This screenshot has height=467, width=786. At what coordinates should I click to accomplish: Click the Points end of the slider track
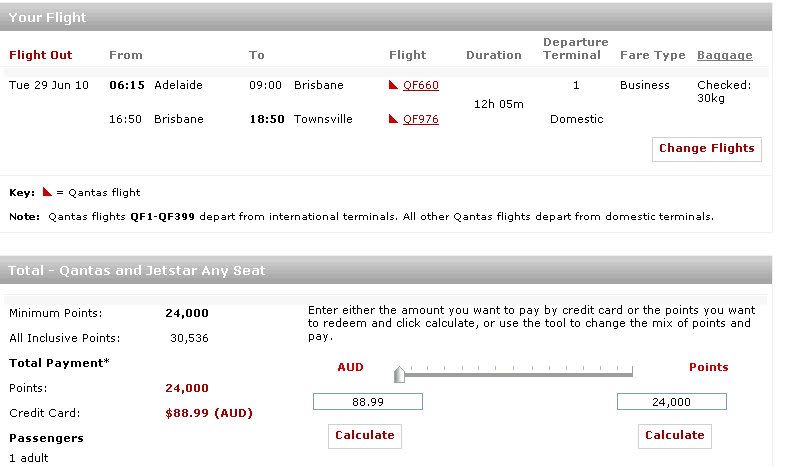coord(632,371)
